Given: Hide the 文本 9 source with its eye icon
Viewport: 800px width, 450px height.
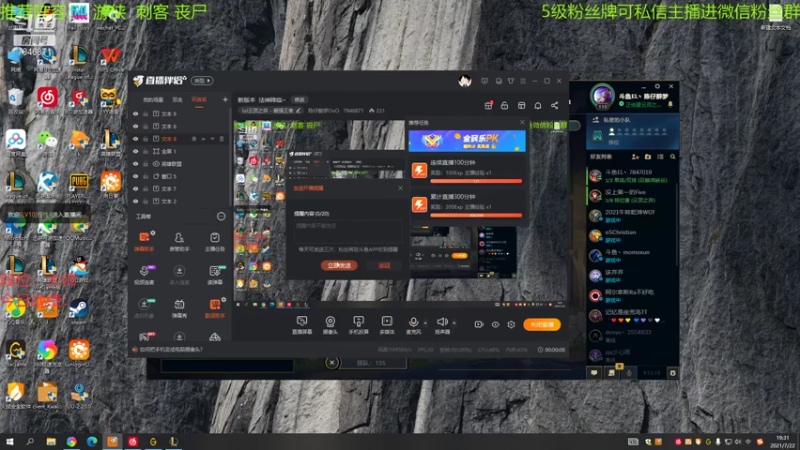Looking at the screenshot, I should 135,114.
